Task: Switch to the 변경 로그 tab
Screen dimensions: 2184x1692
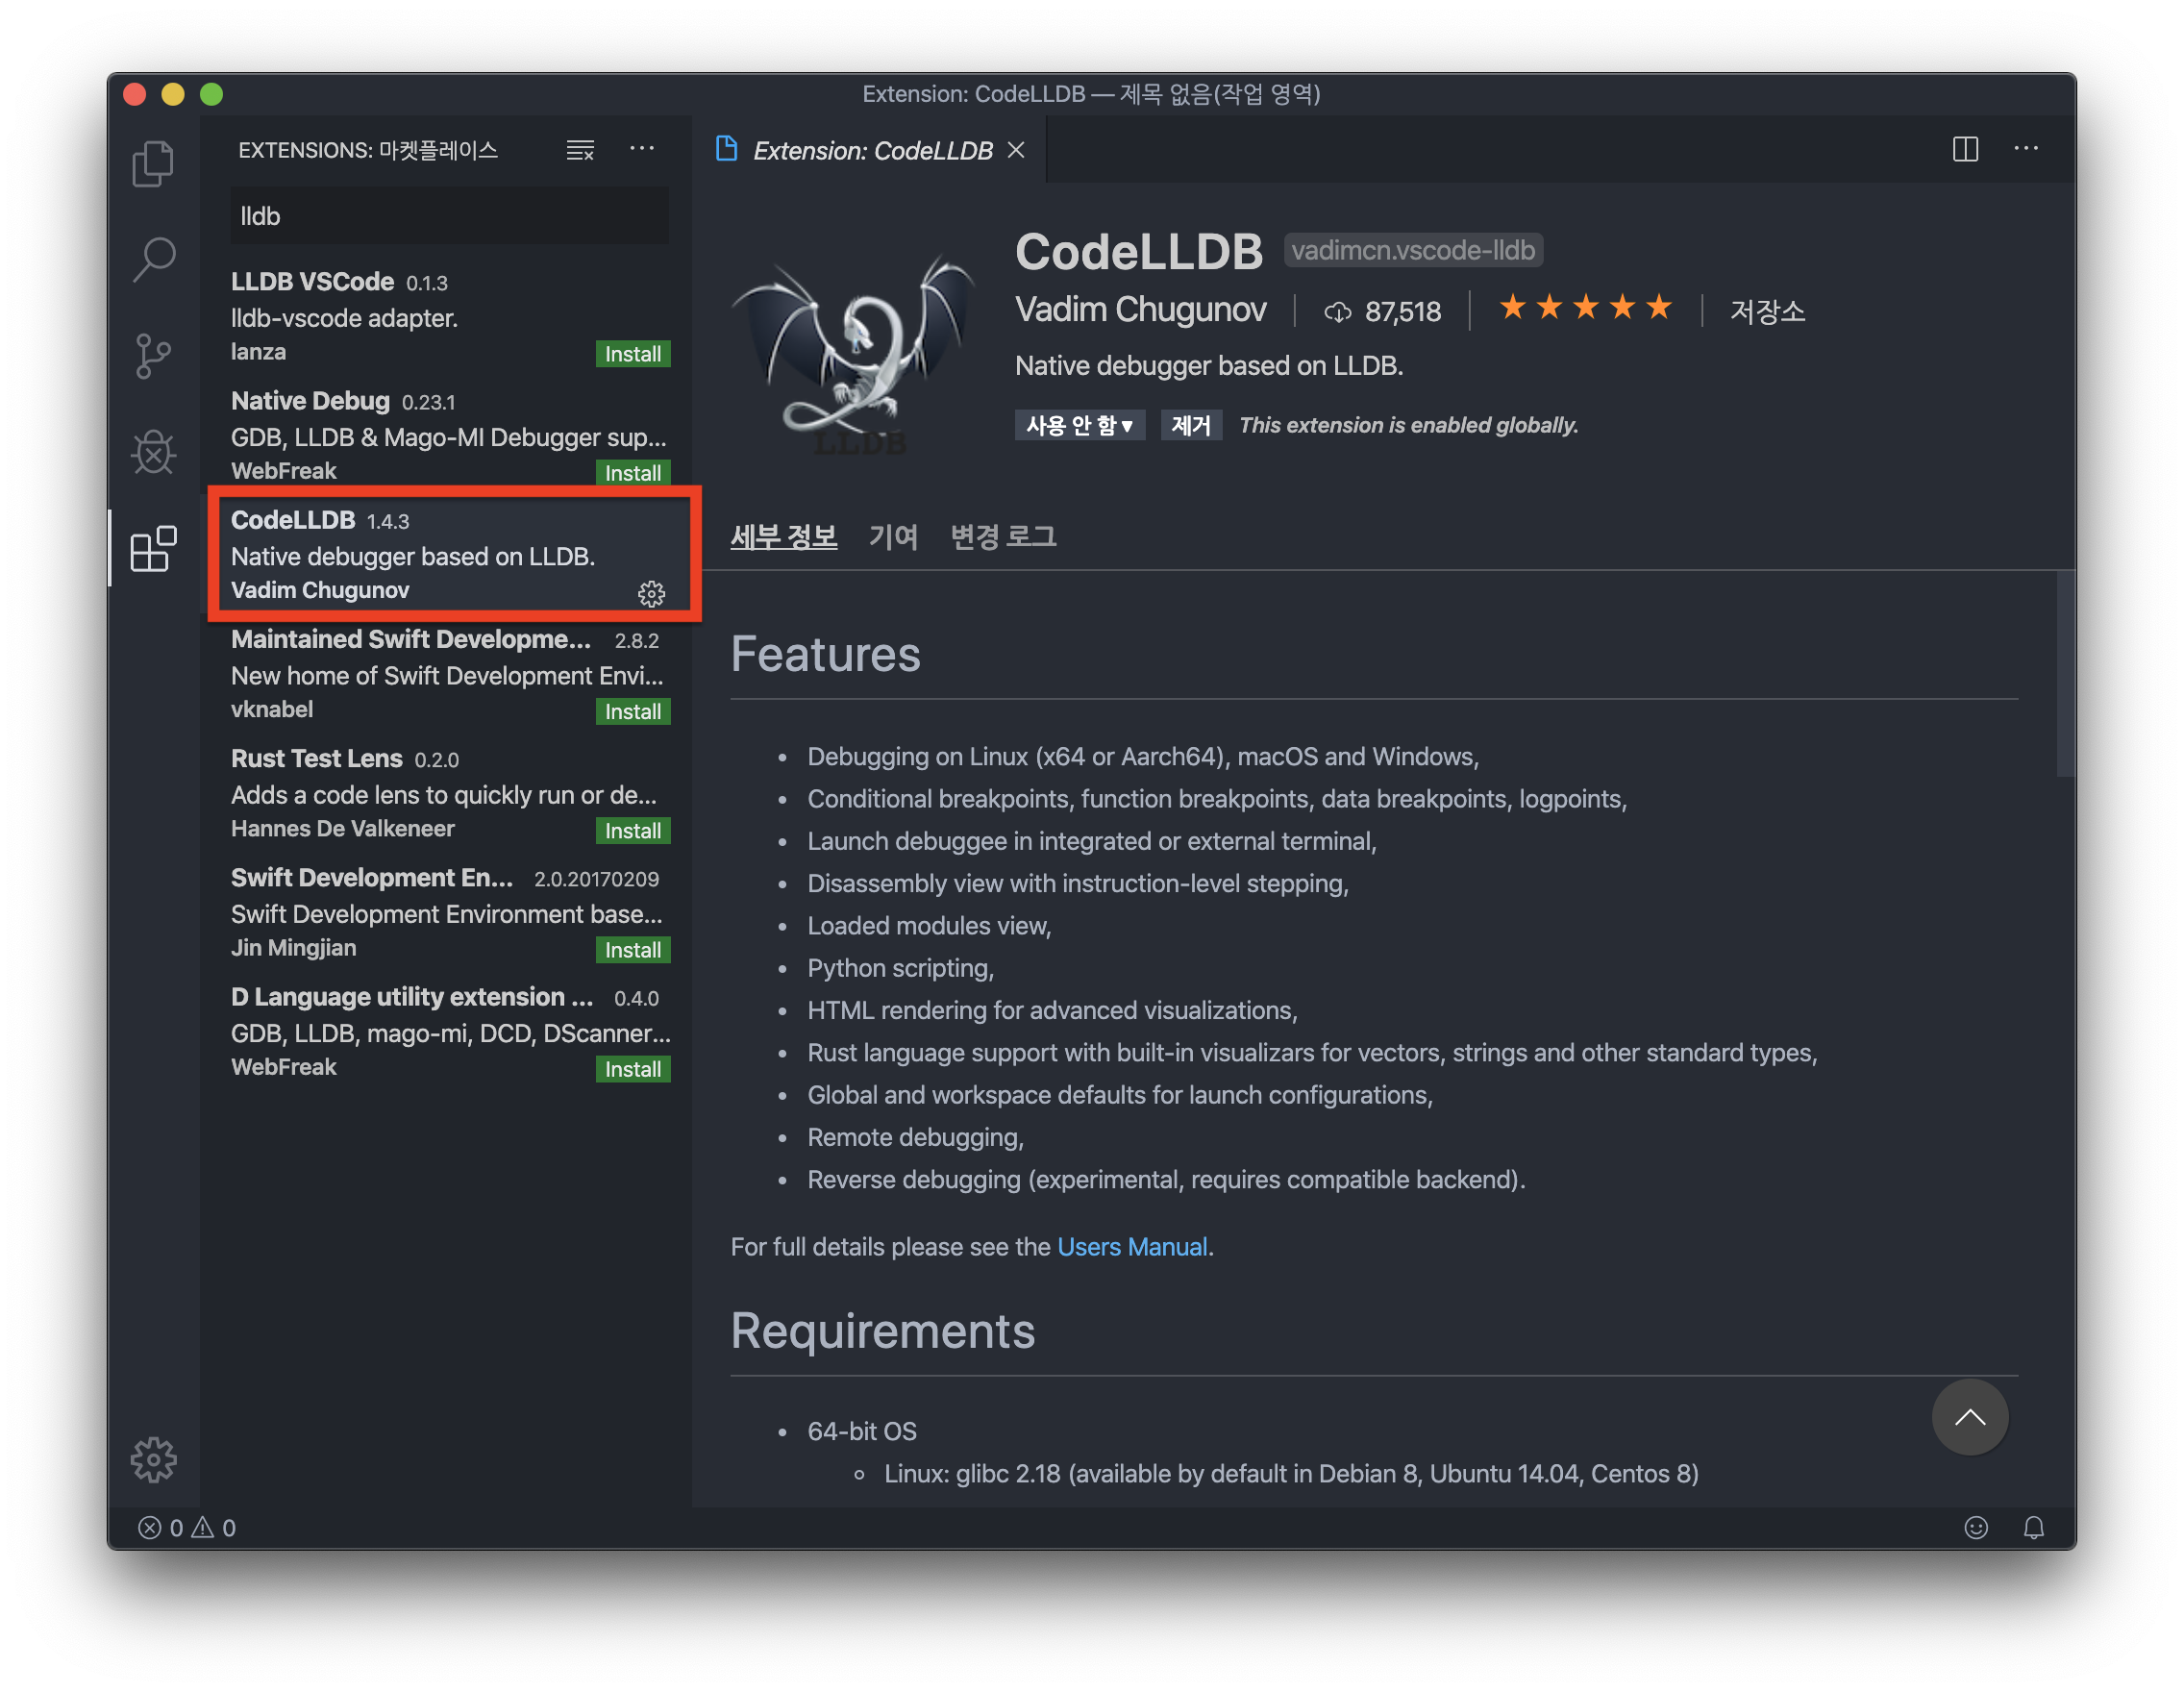Action: point(1002,537)
